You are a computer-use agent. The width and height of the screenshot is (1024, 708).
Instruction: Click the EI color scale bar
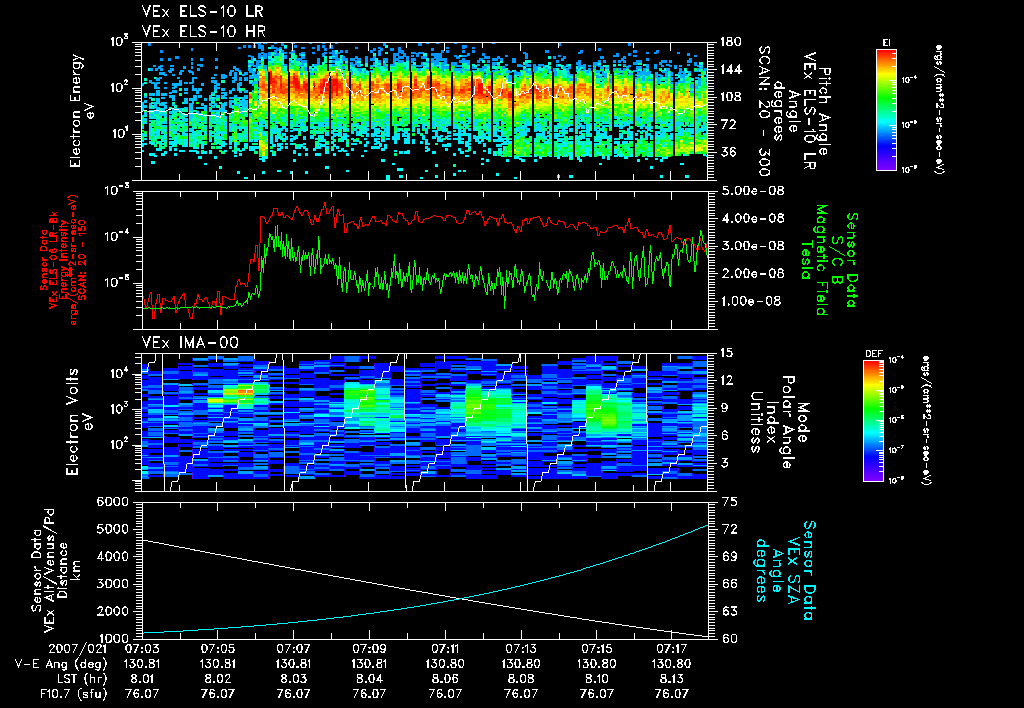(x=886, y=109)
